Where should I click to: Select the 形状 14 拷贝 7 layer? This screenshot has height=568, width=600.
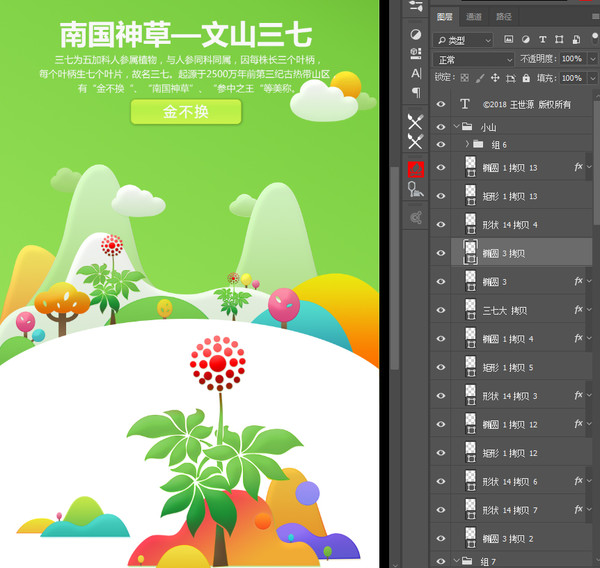click(x=513, y=510)
